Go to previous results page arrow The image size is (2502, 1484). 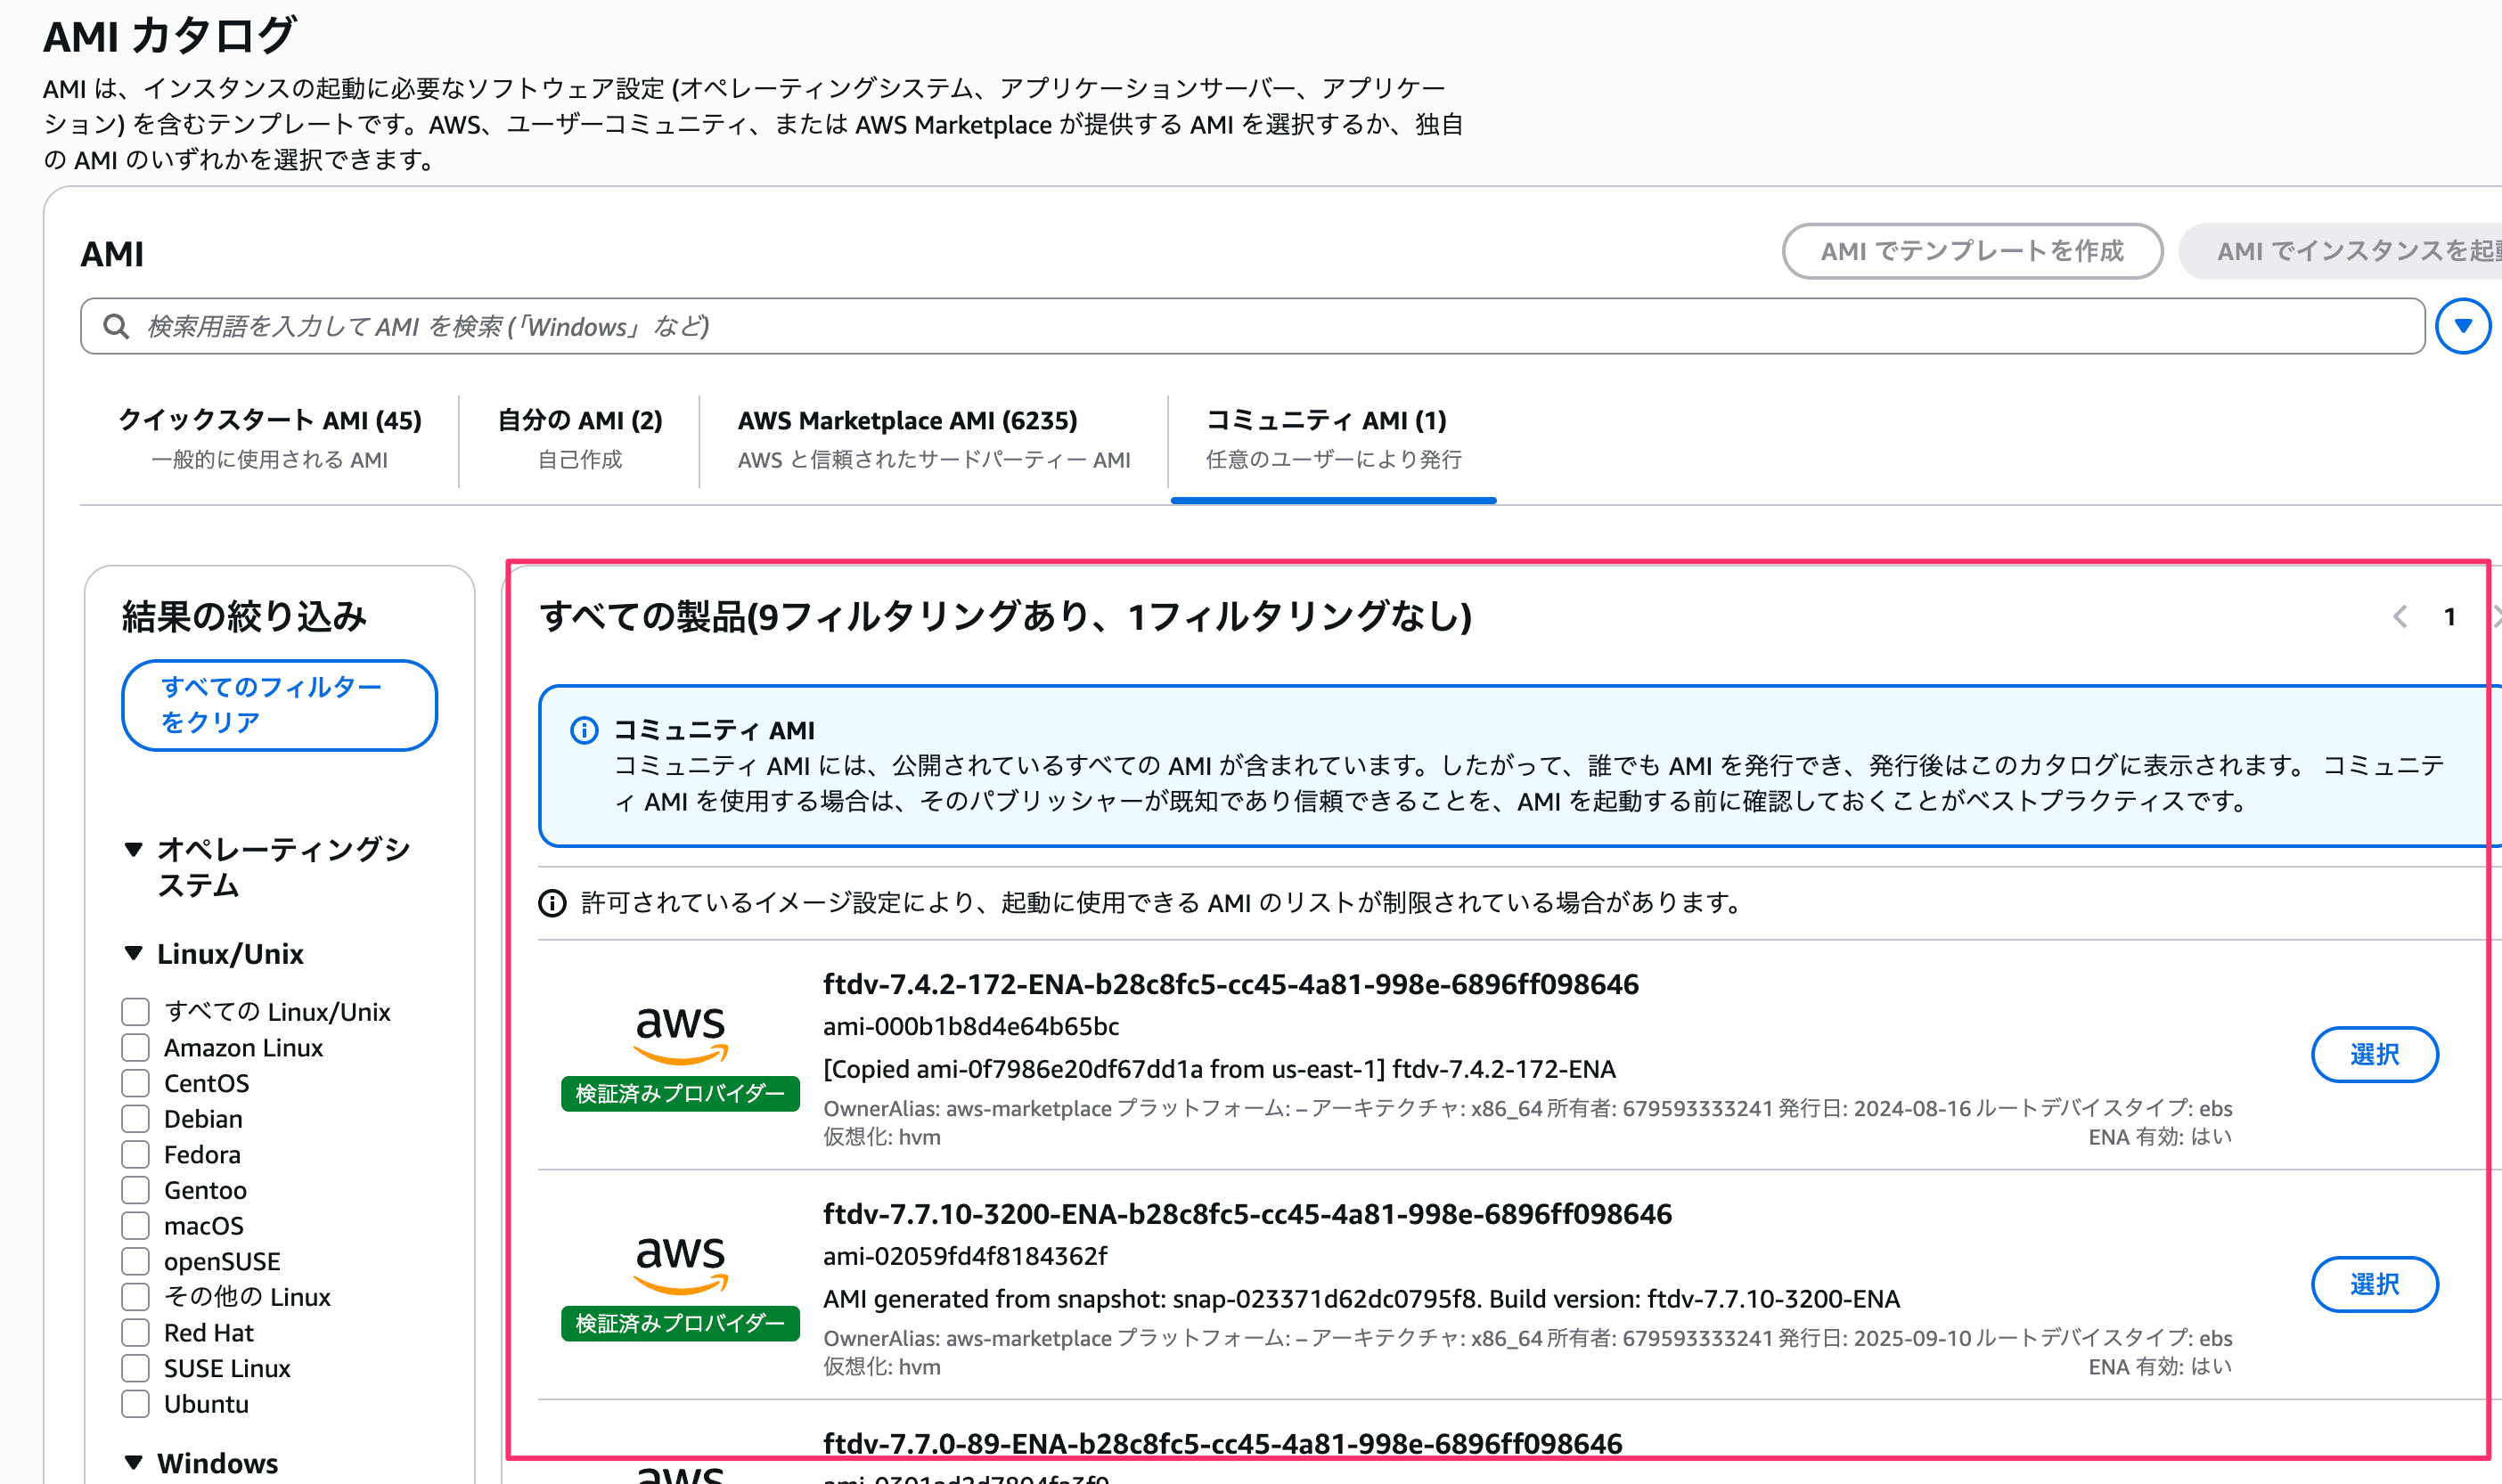(2400, 617)
